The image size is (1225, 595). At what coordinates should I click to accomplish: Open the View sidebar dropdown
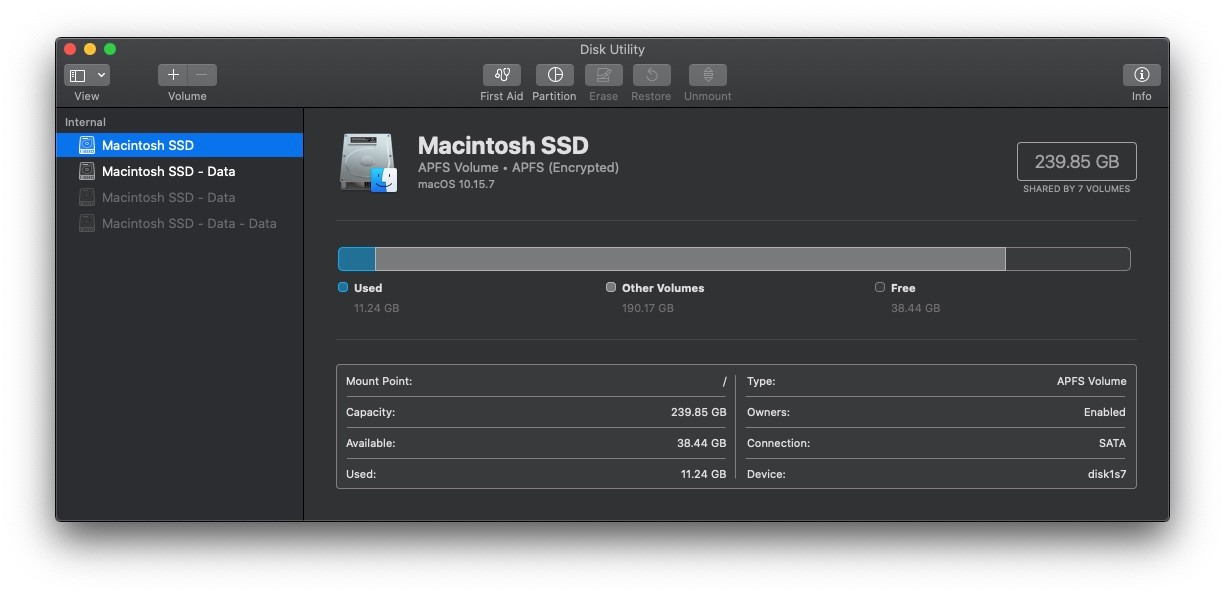click(87, 75)
